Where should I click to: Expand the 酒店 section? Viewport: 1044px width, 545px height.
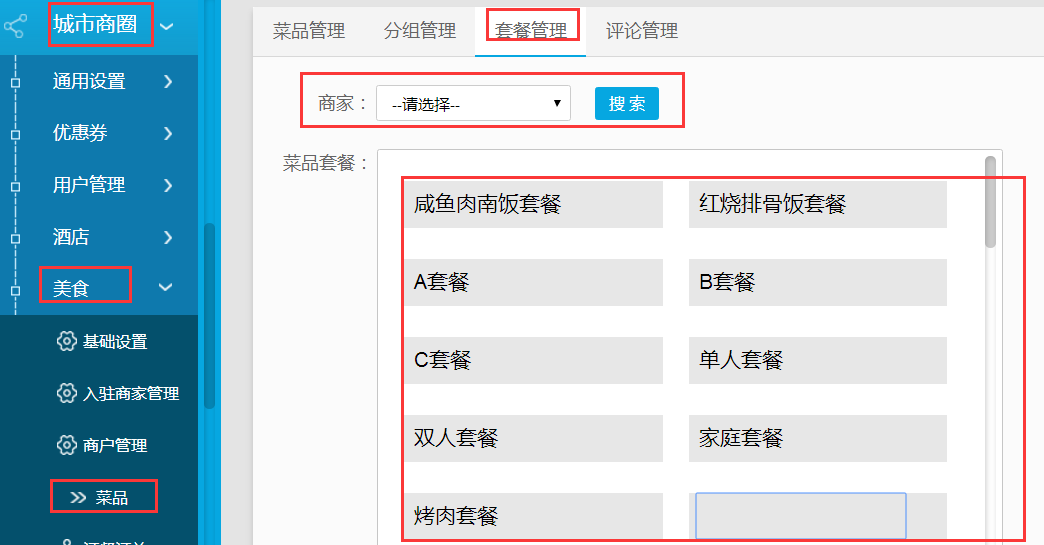pyautogui.click(x=167, y=237)
